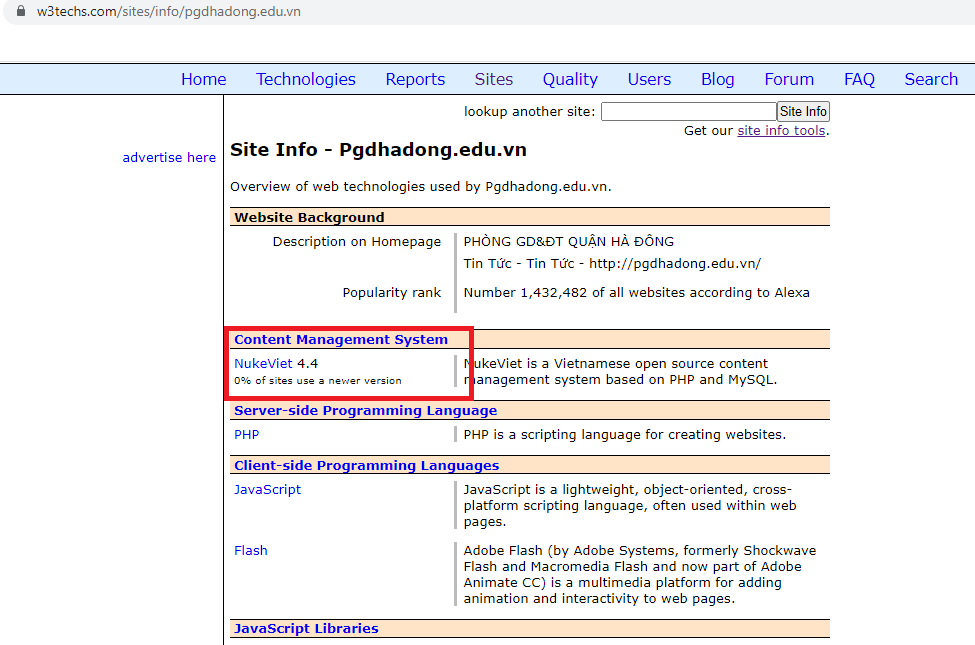
Task: Click the 'lookup another site:' label
Action: pos(529,111)
